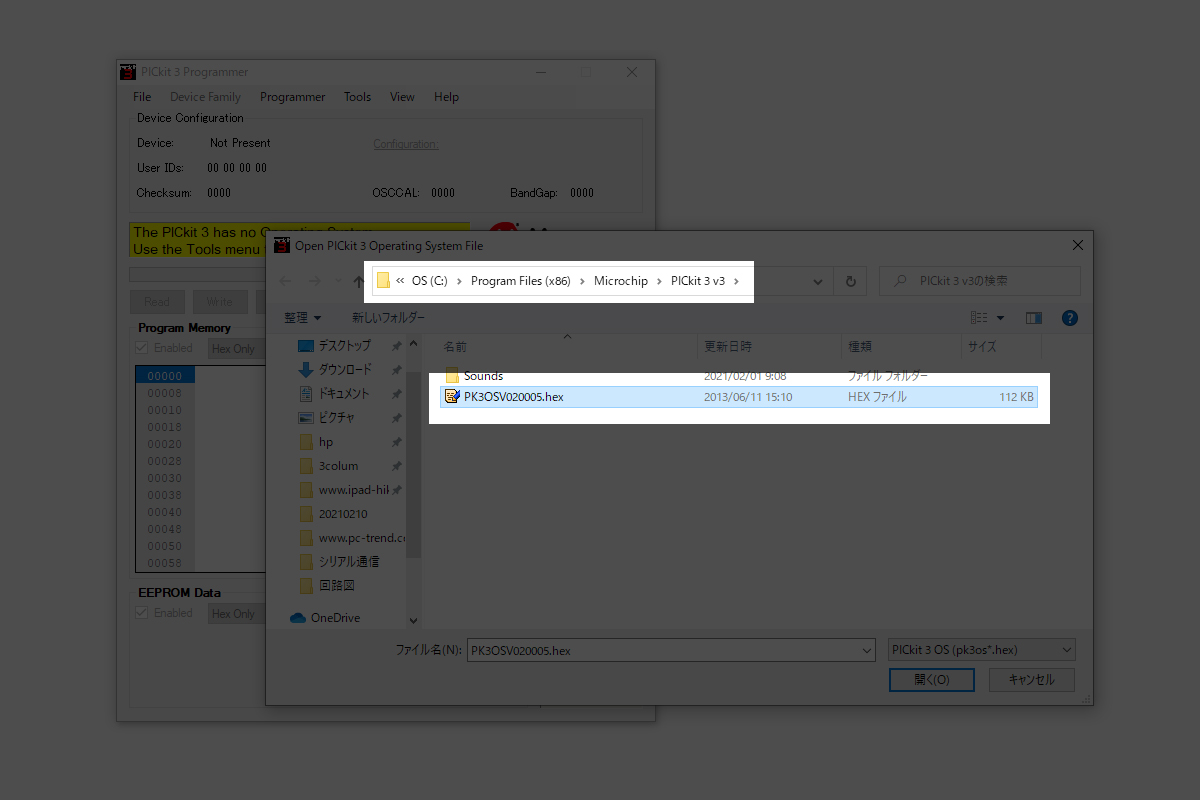Click the blue help question mark icon
Viewport: 1200px width, 800px height.
coord(1069,318)
